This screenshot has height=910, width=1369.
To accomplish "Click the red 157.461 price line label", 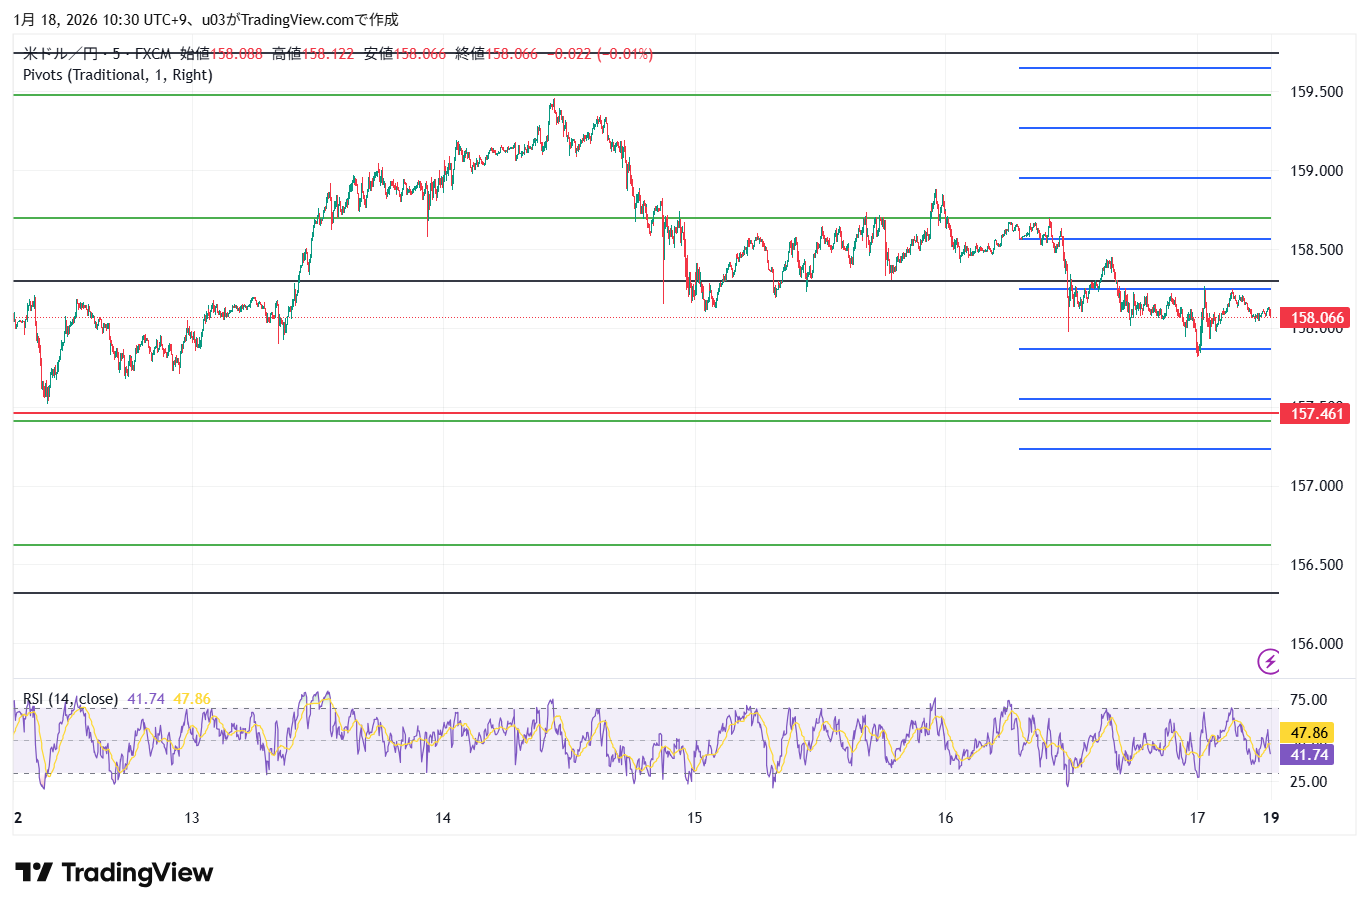I will tap(1316, 413).
